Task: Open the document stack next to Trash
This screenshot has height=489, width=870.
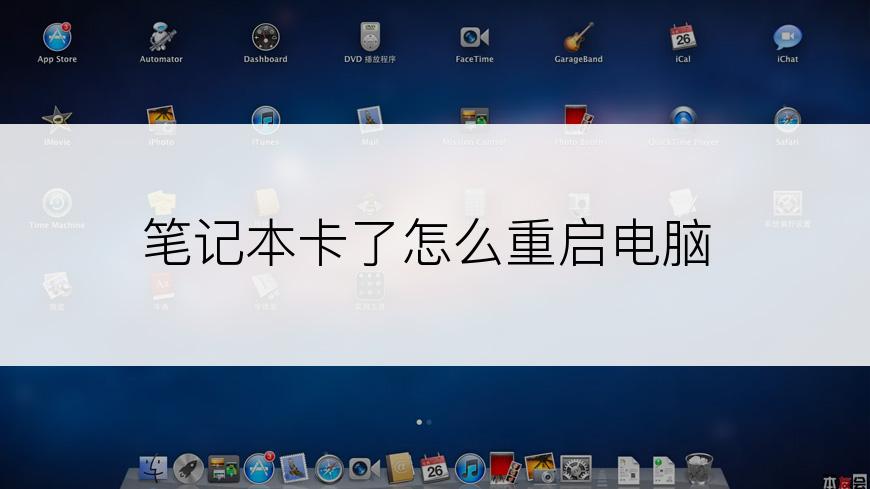Action: click(664, 470)
